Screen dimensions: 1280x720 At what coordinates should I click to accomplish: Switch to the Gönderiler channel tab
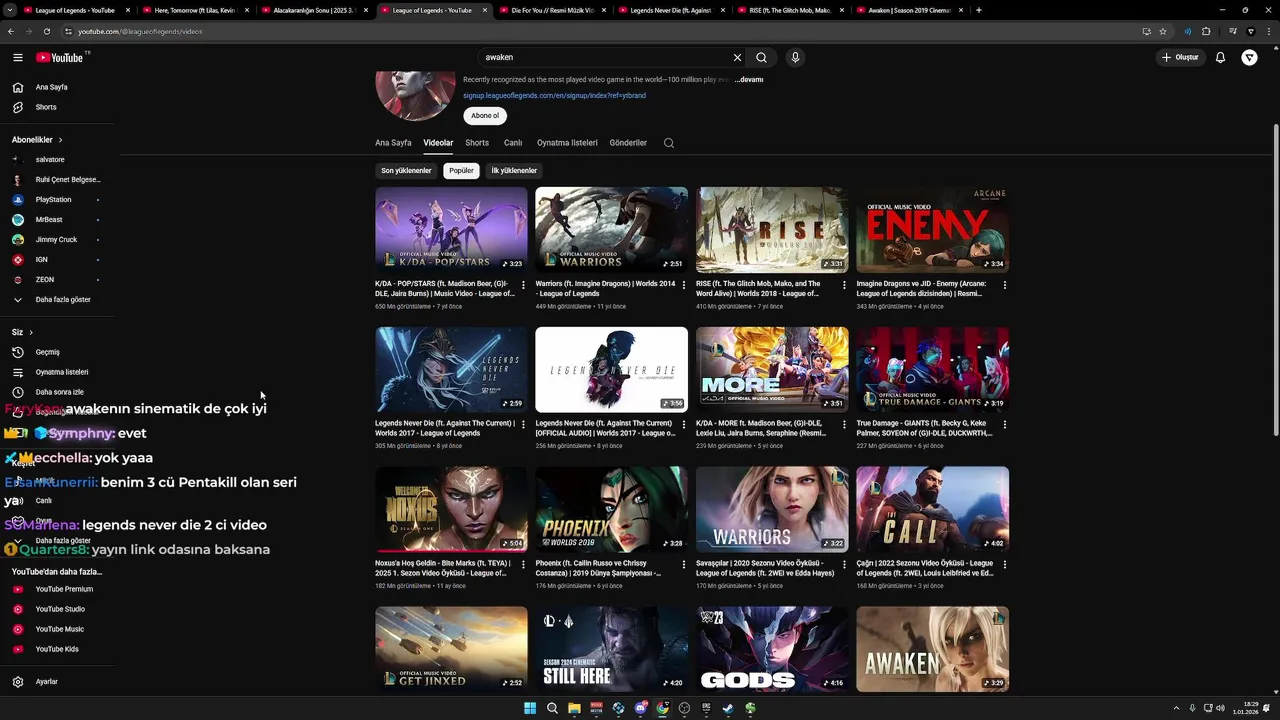628,143
